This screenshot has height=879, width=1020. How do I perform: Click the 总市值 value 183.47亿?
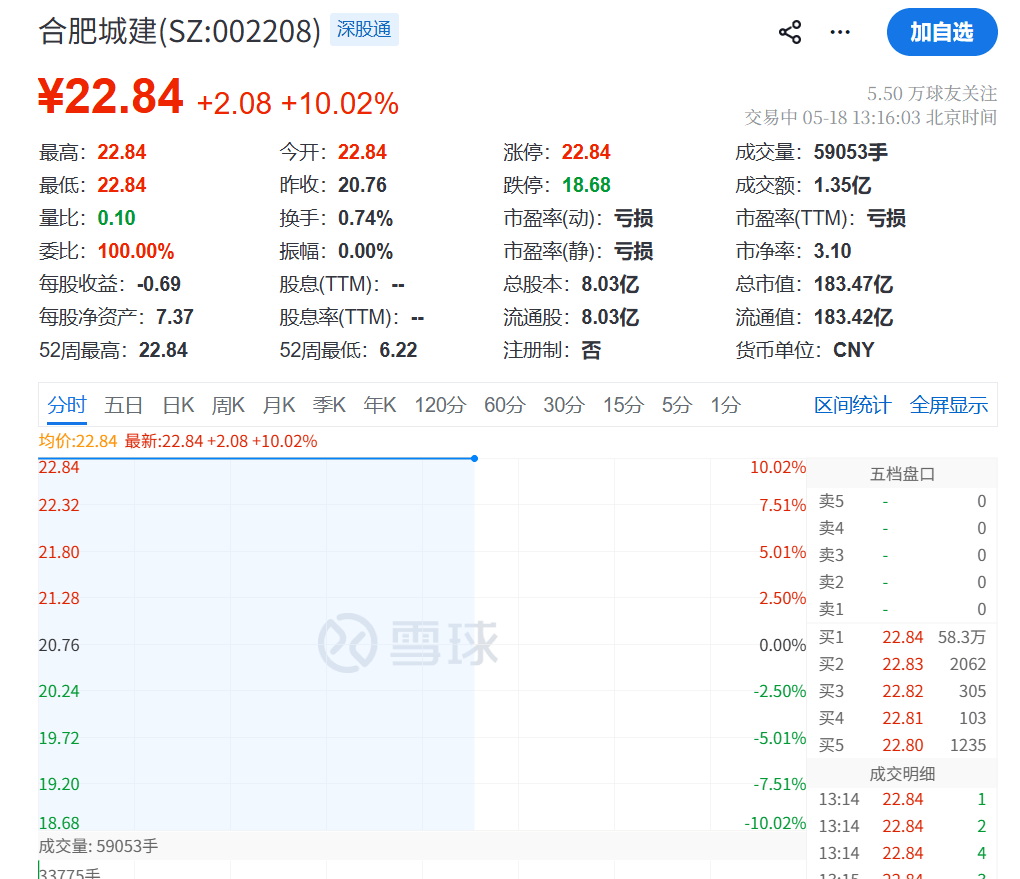click(853, 284)
